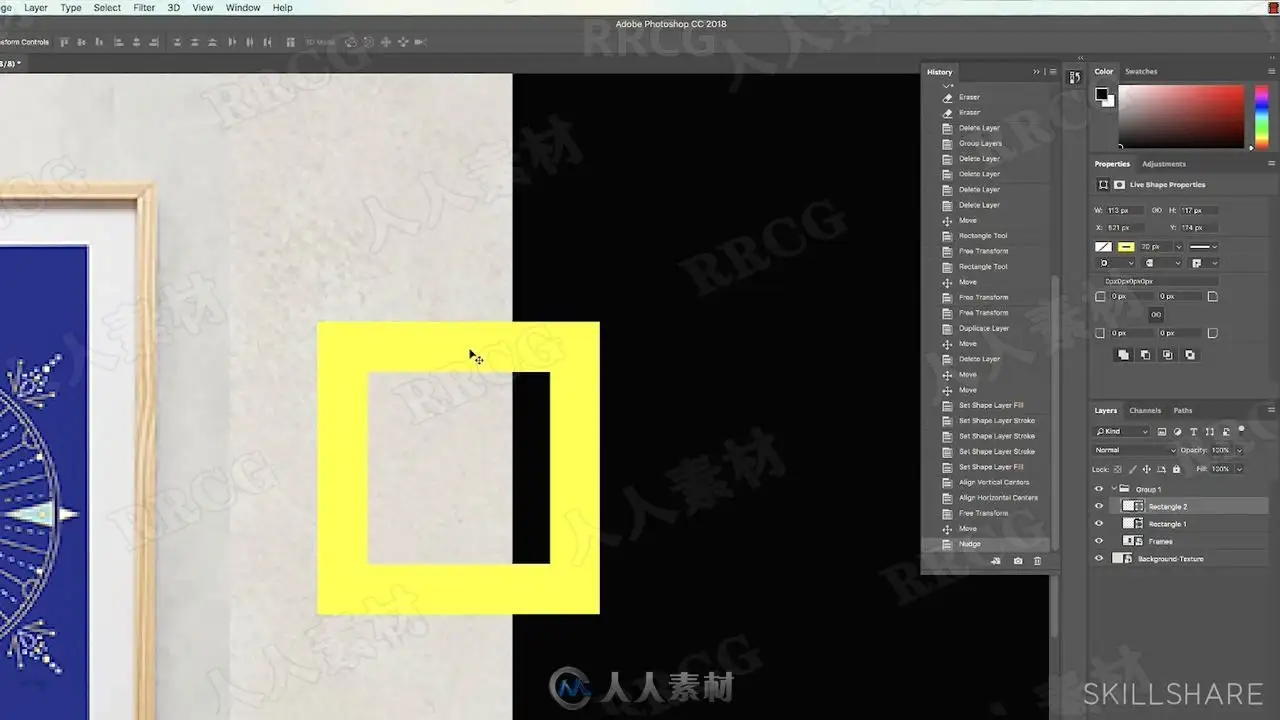Click the yellow stroke color swatch
This screenshot has height=720, width=1280.
point(1126,247)
